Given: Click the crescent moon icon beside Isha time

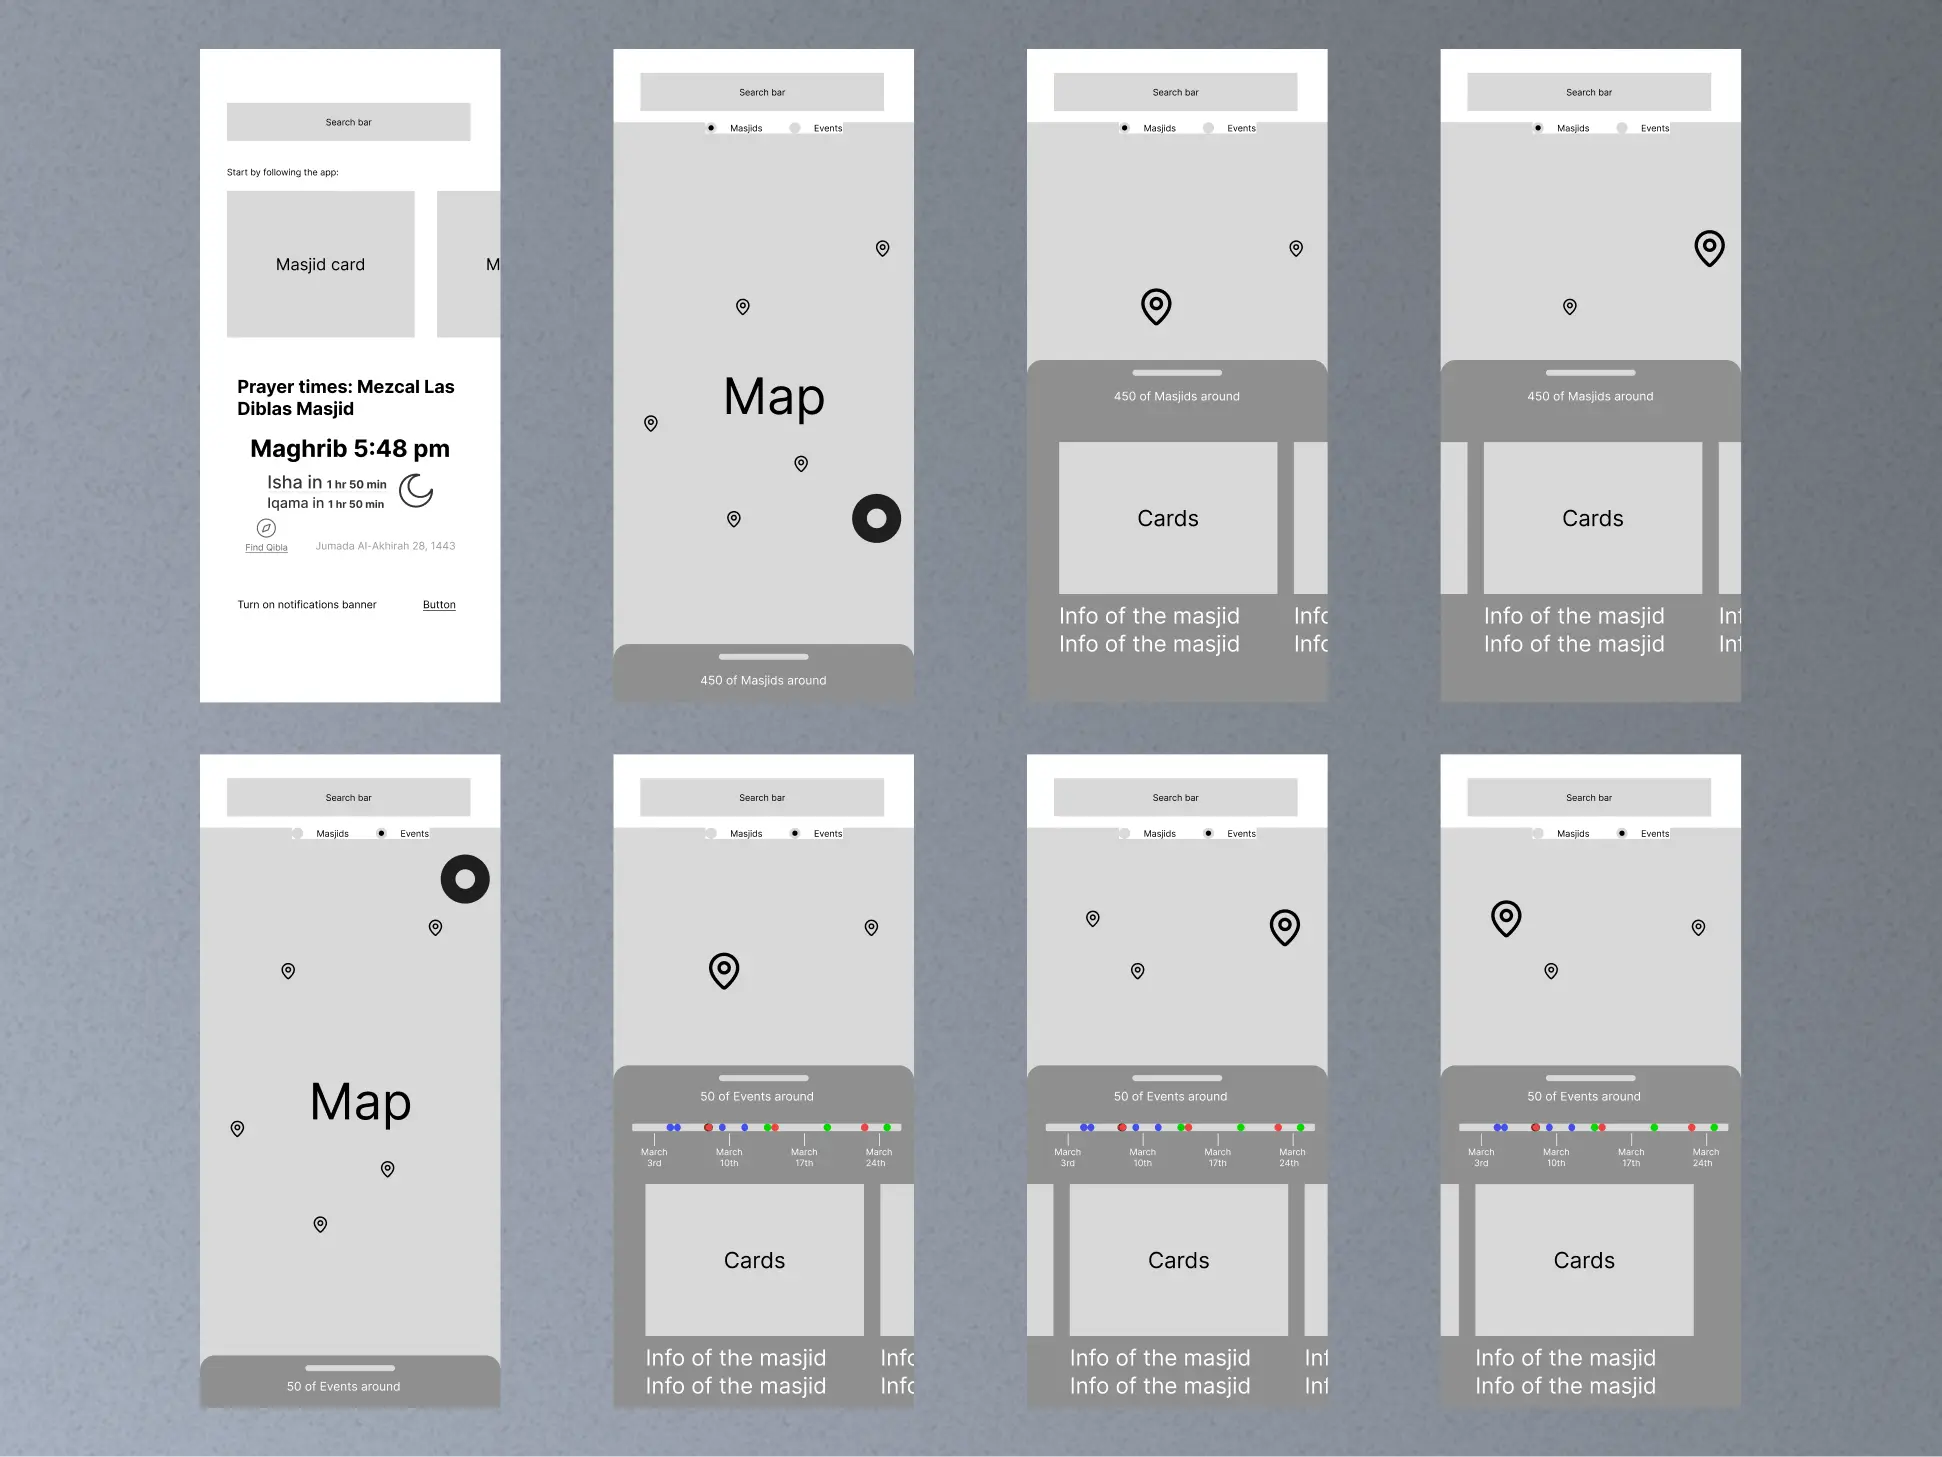Looking at the screenshot, I should coord(416,491).
